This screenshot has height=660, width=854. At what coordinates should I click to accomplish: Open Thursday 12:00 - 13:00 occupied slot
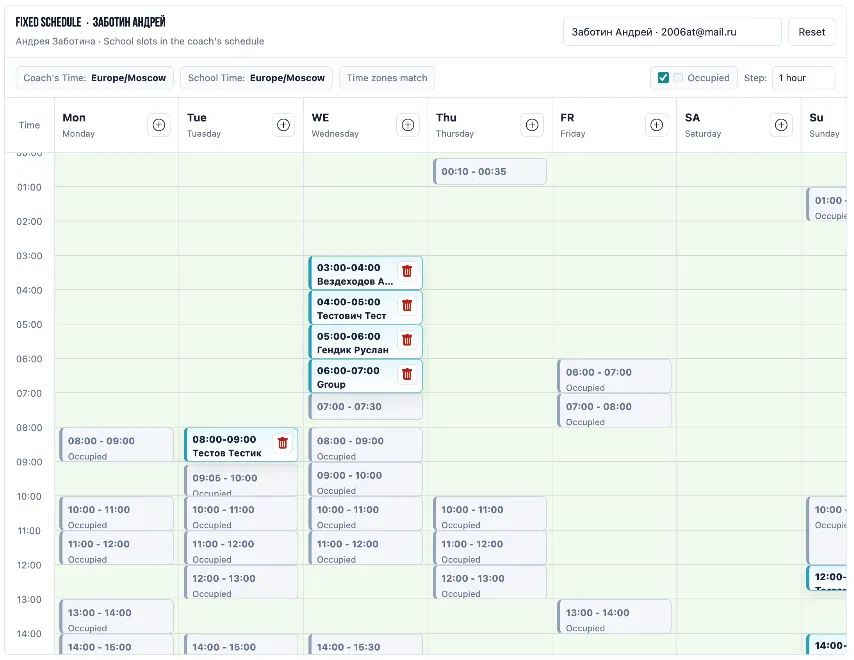pos(490,582)
